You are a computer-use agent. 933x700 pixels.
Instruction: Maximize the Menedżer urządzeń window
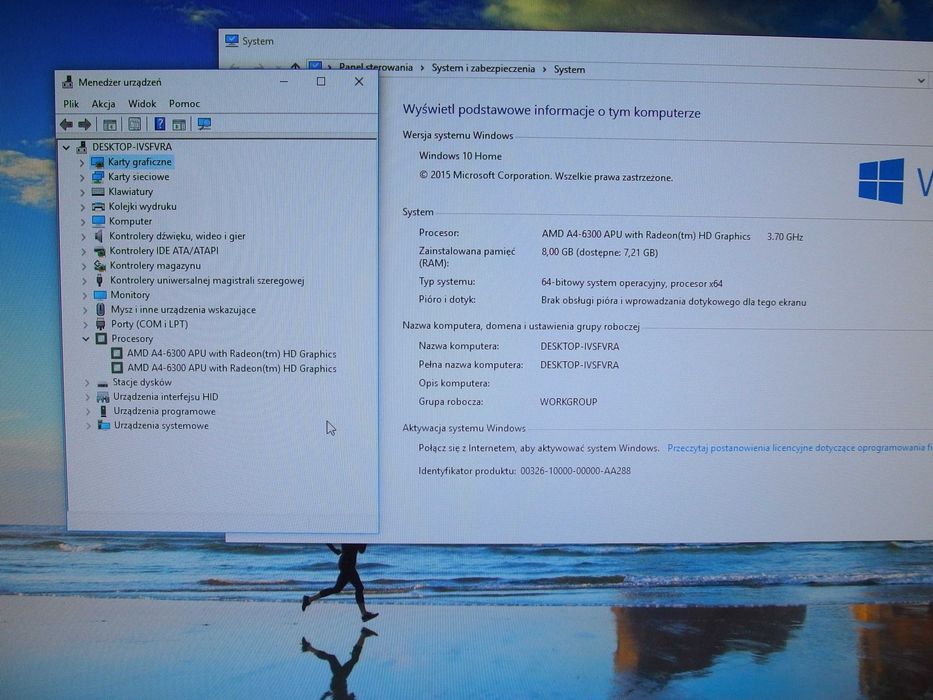pyautogui.click(x=321, y=82)
